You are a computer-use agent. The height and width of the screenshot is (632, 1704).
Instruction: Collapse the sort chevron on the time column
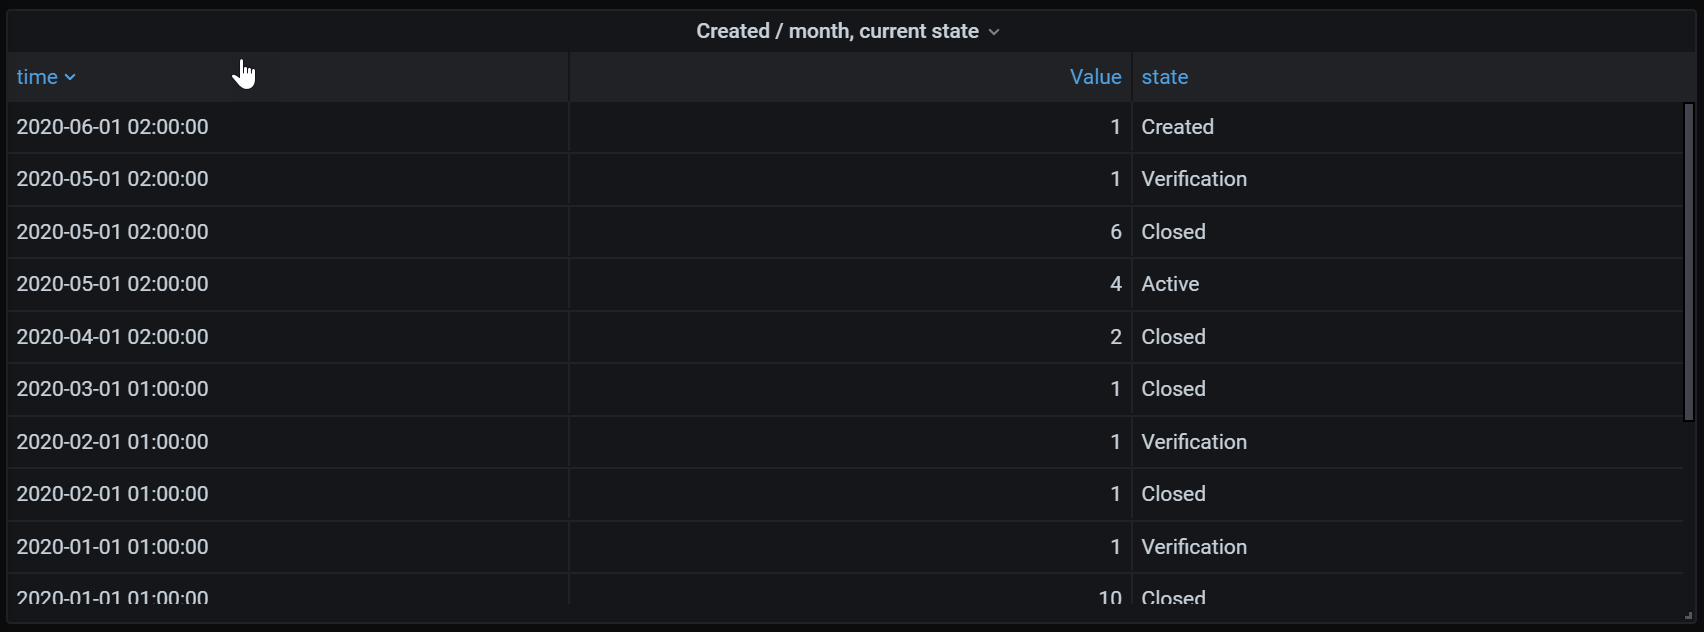[x=70, y=77]
